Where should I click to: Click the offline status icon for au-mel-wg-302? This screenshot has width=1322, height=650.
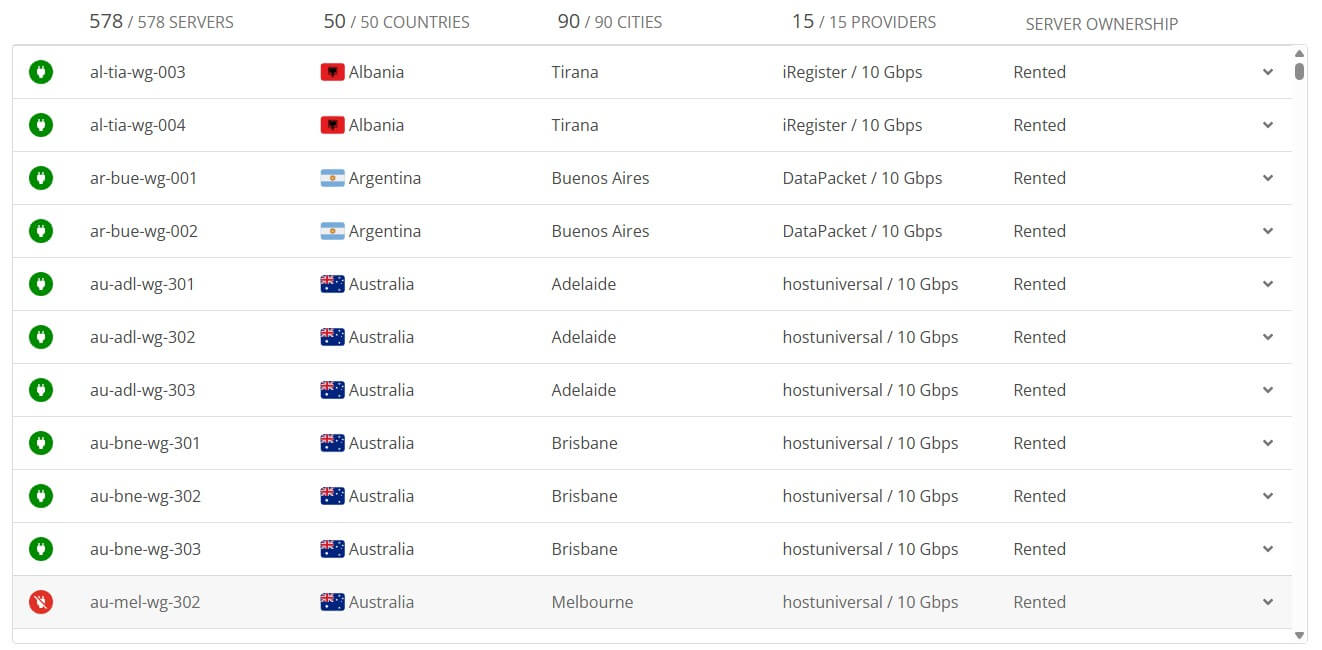coord(40,601)
